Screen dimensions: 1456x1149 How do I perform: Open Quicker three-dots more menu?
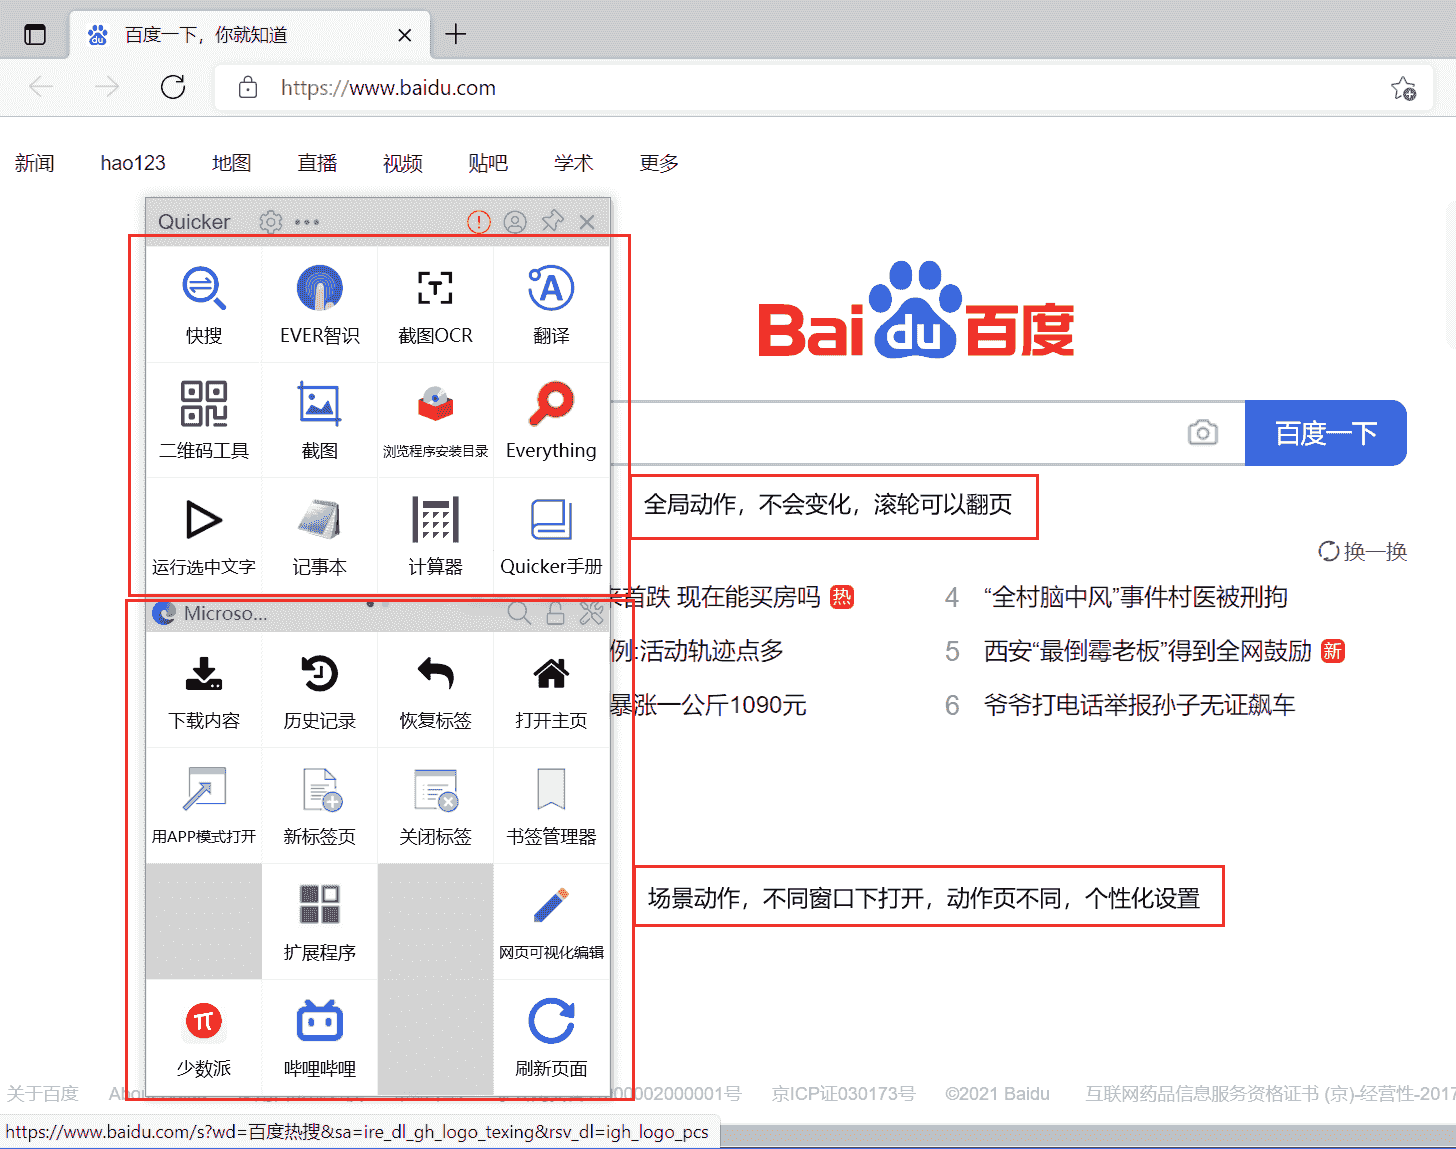click(307, 222)
